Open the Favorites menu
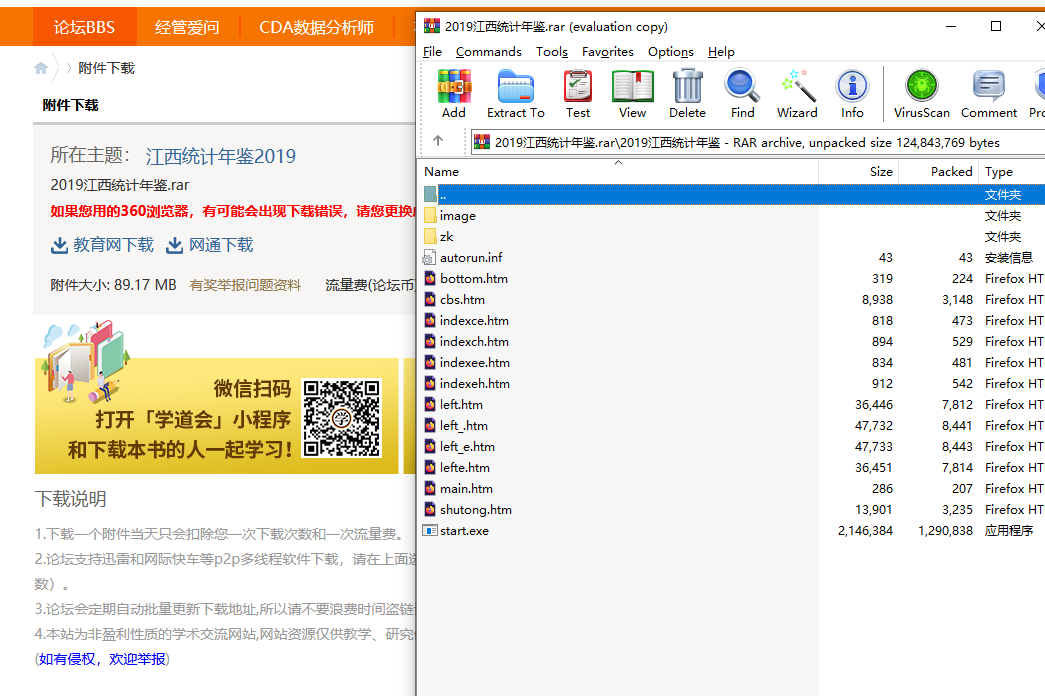 pos(607,51)
